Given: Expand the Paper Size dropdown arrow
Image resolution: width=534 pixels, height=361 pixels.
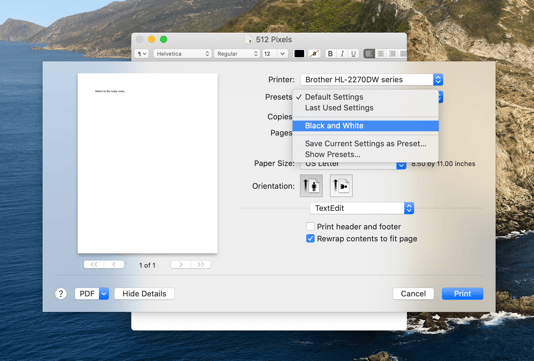Looking at the screenshot, I should (x=401, y=165).
